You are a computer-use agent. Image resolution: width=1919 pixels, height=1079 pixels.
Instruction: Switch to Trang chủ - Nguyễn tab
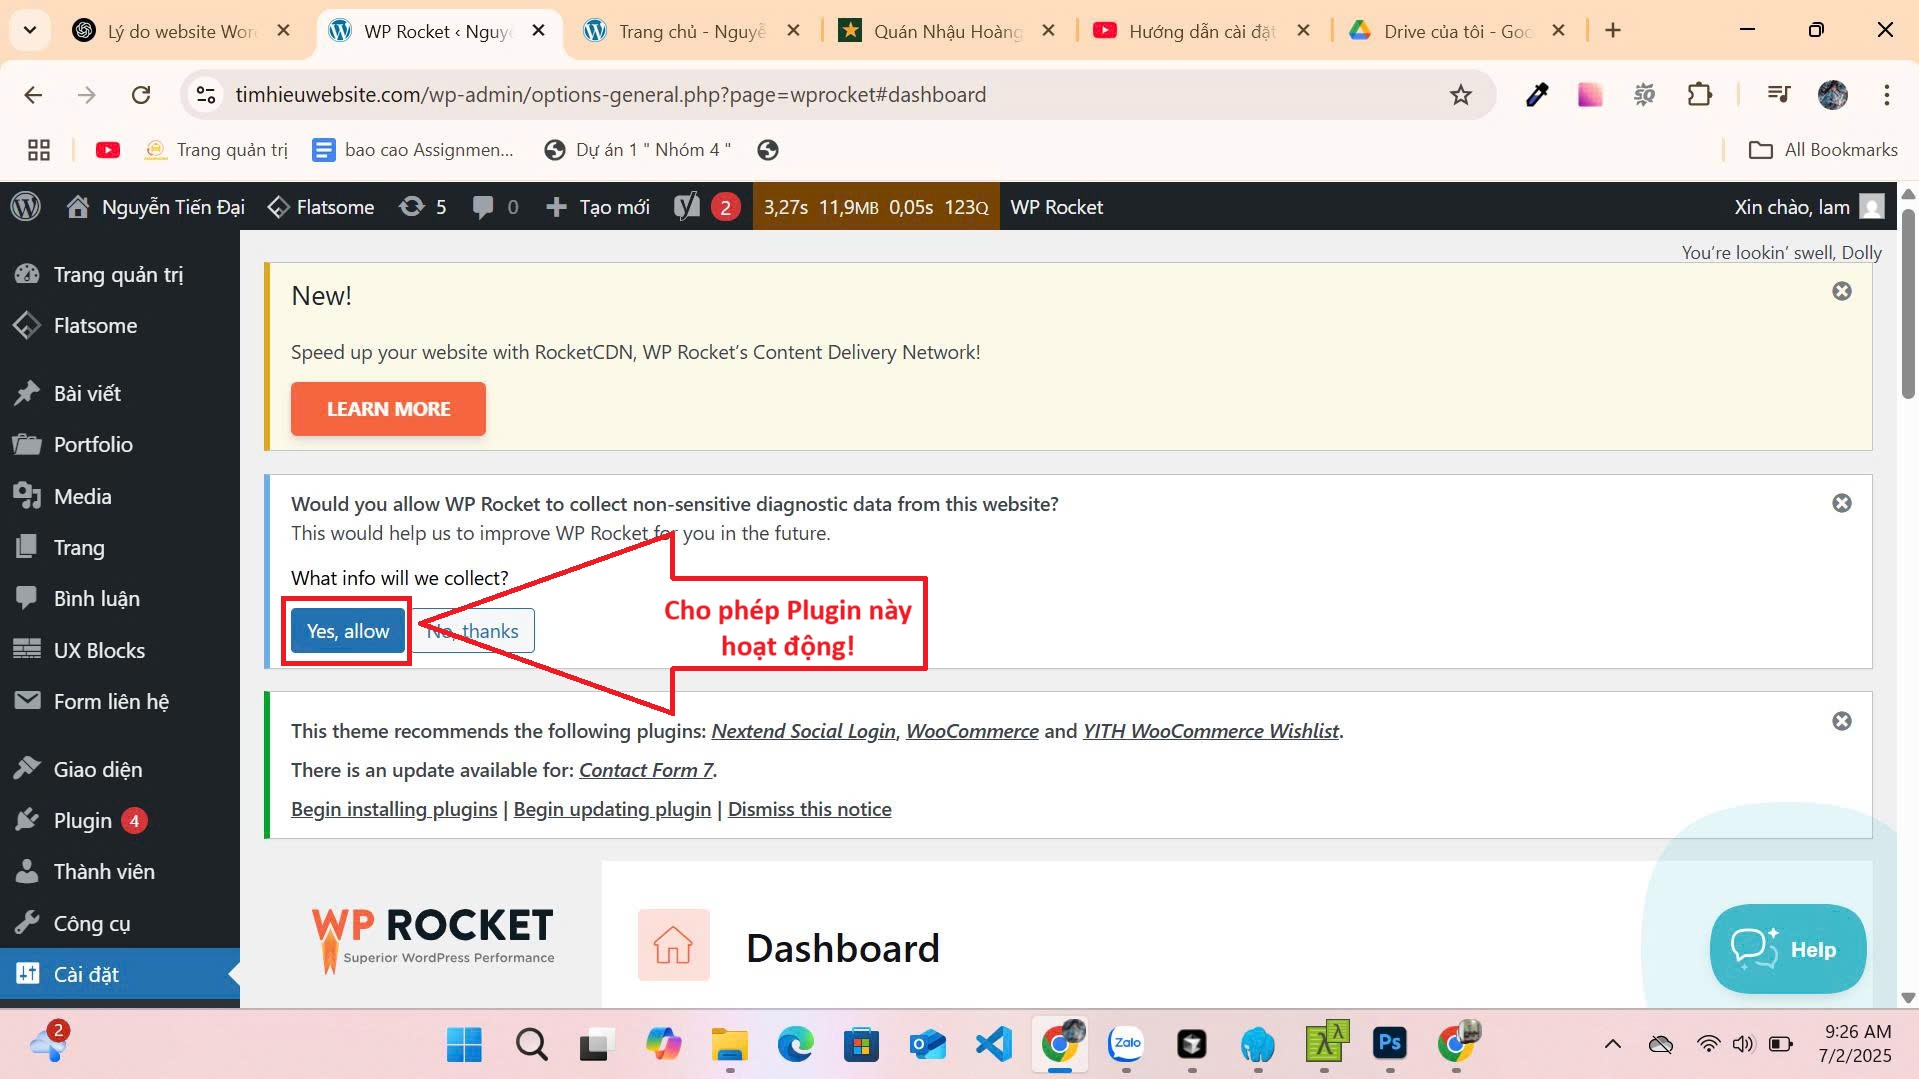click(x=693, y=31)
